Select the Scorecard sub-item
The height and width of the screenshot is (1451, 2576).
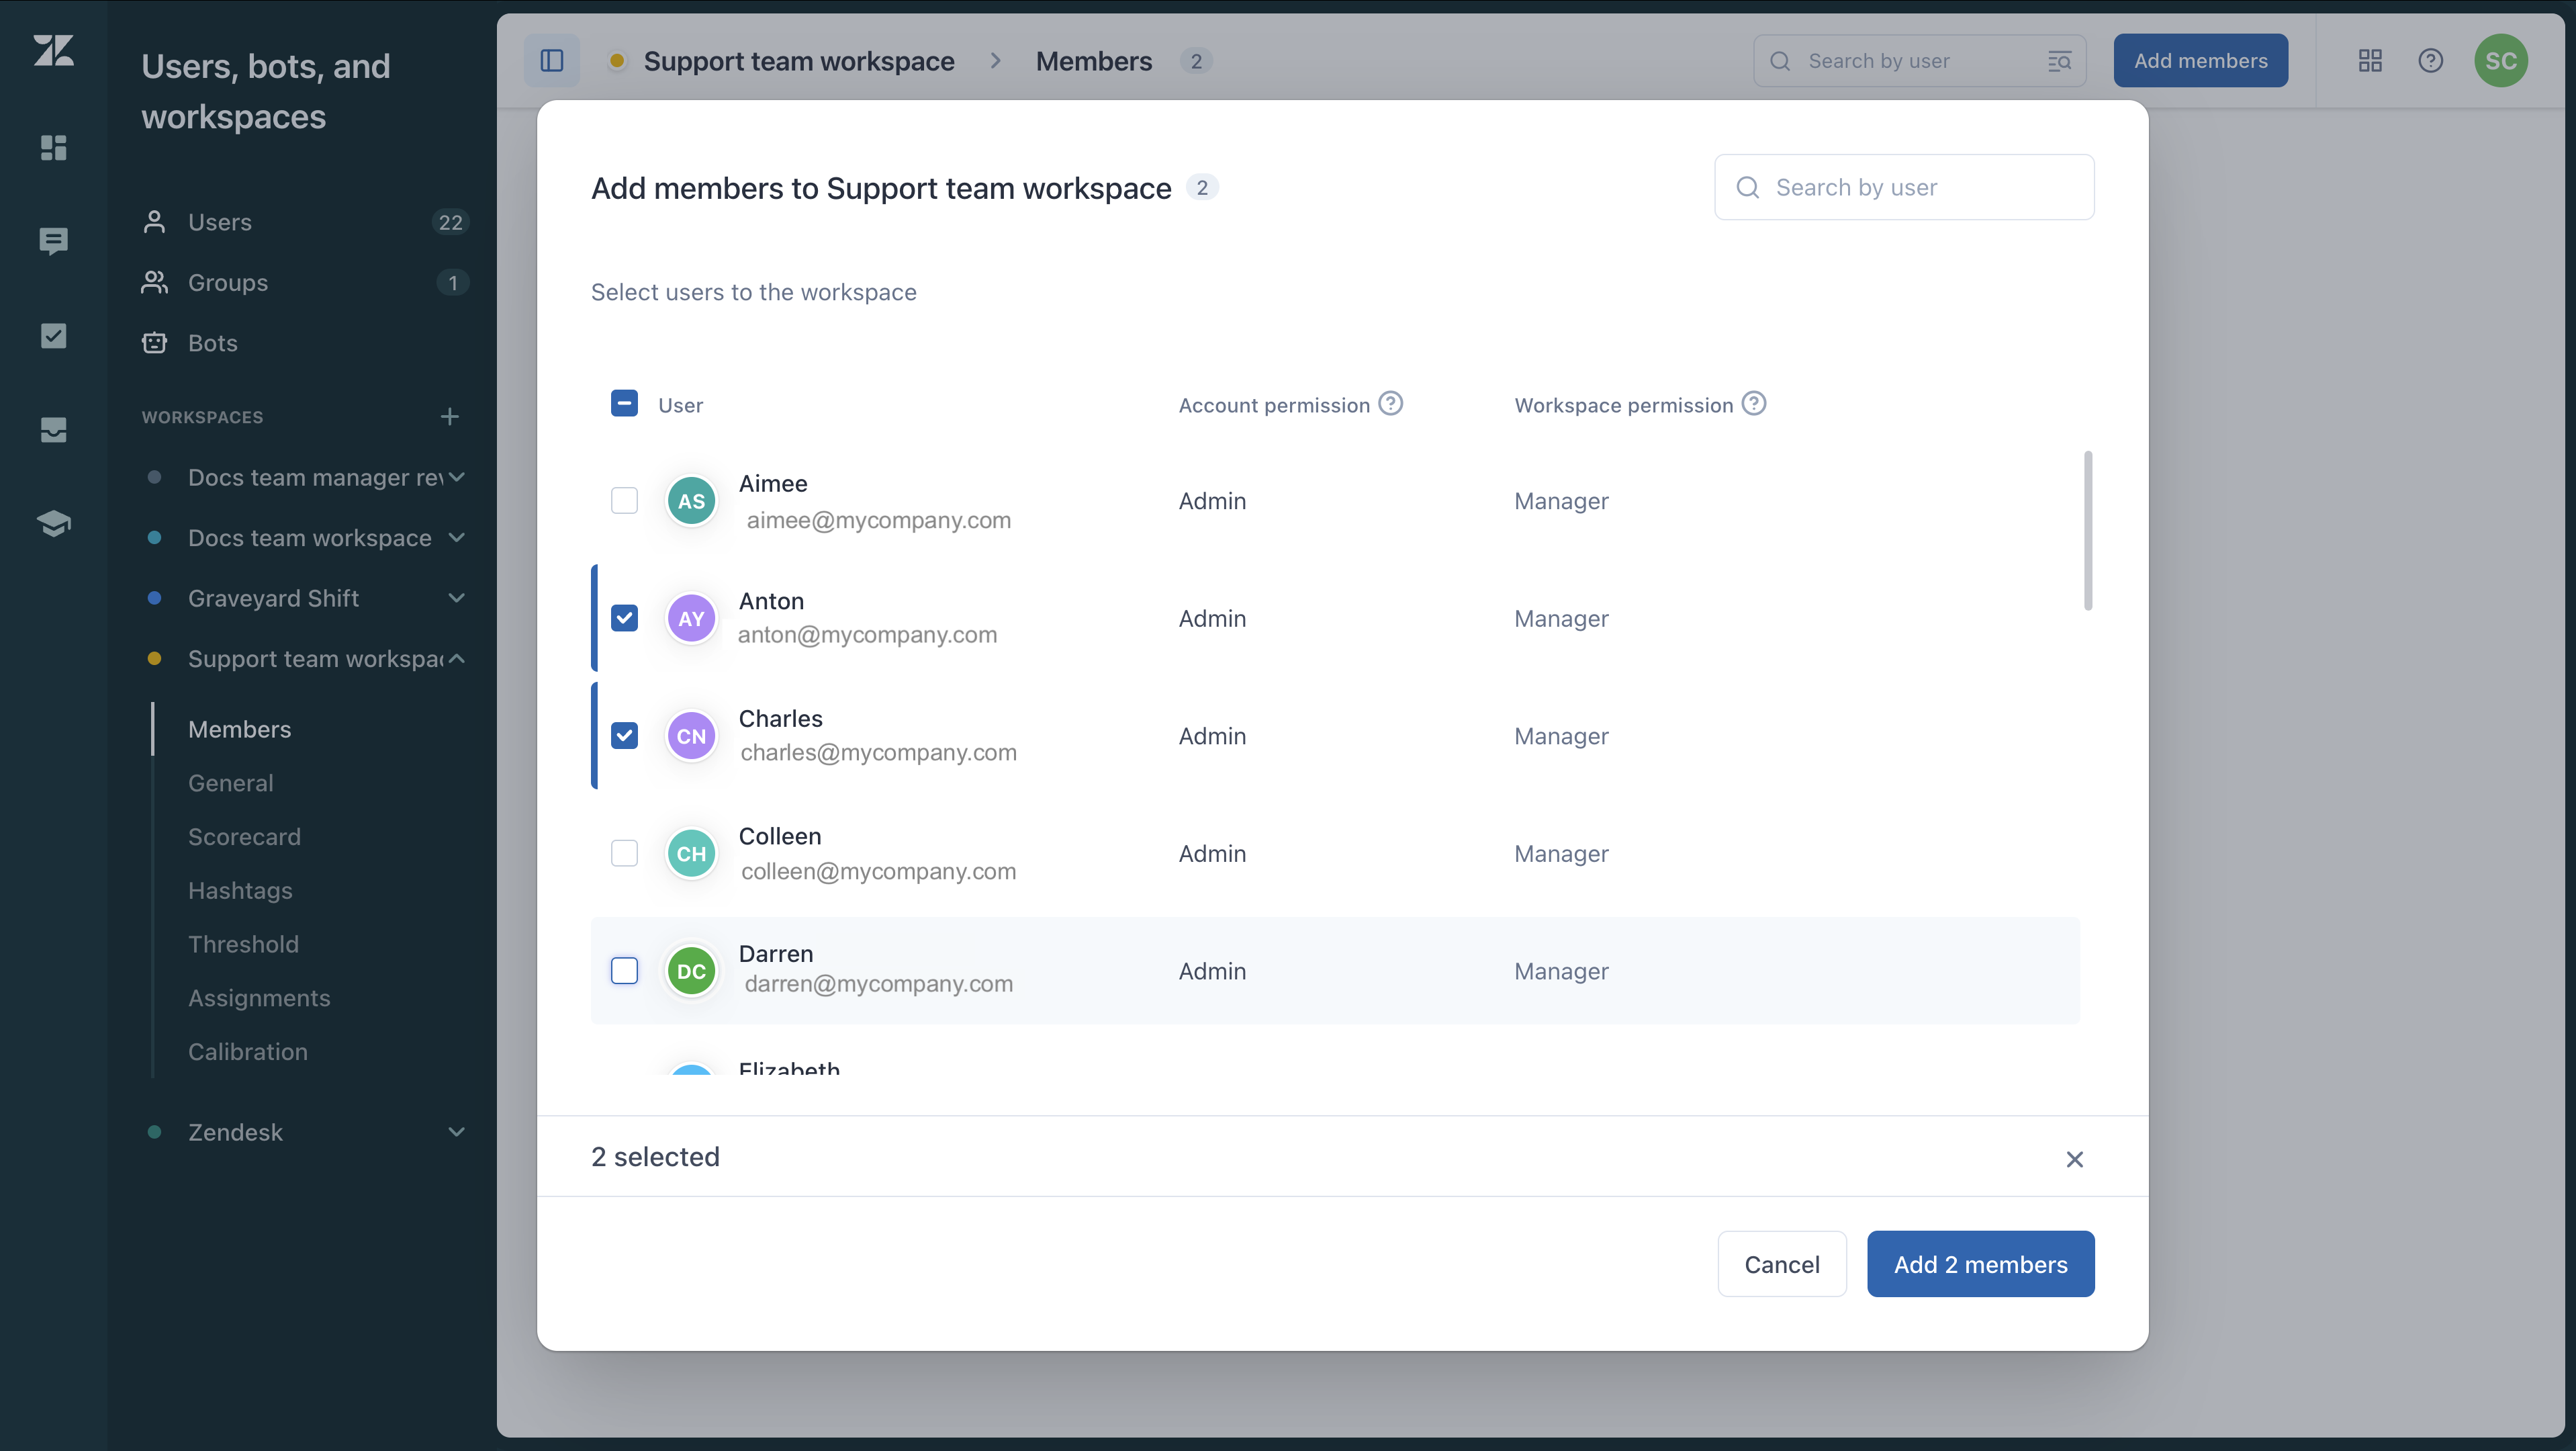pyautogui.click(x=244, y=837)
